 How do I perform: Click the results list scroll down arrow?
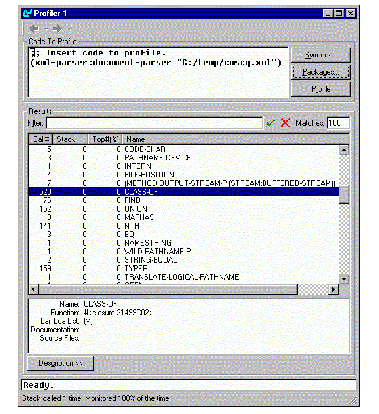coord(344,279)
